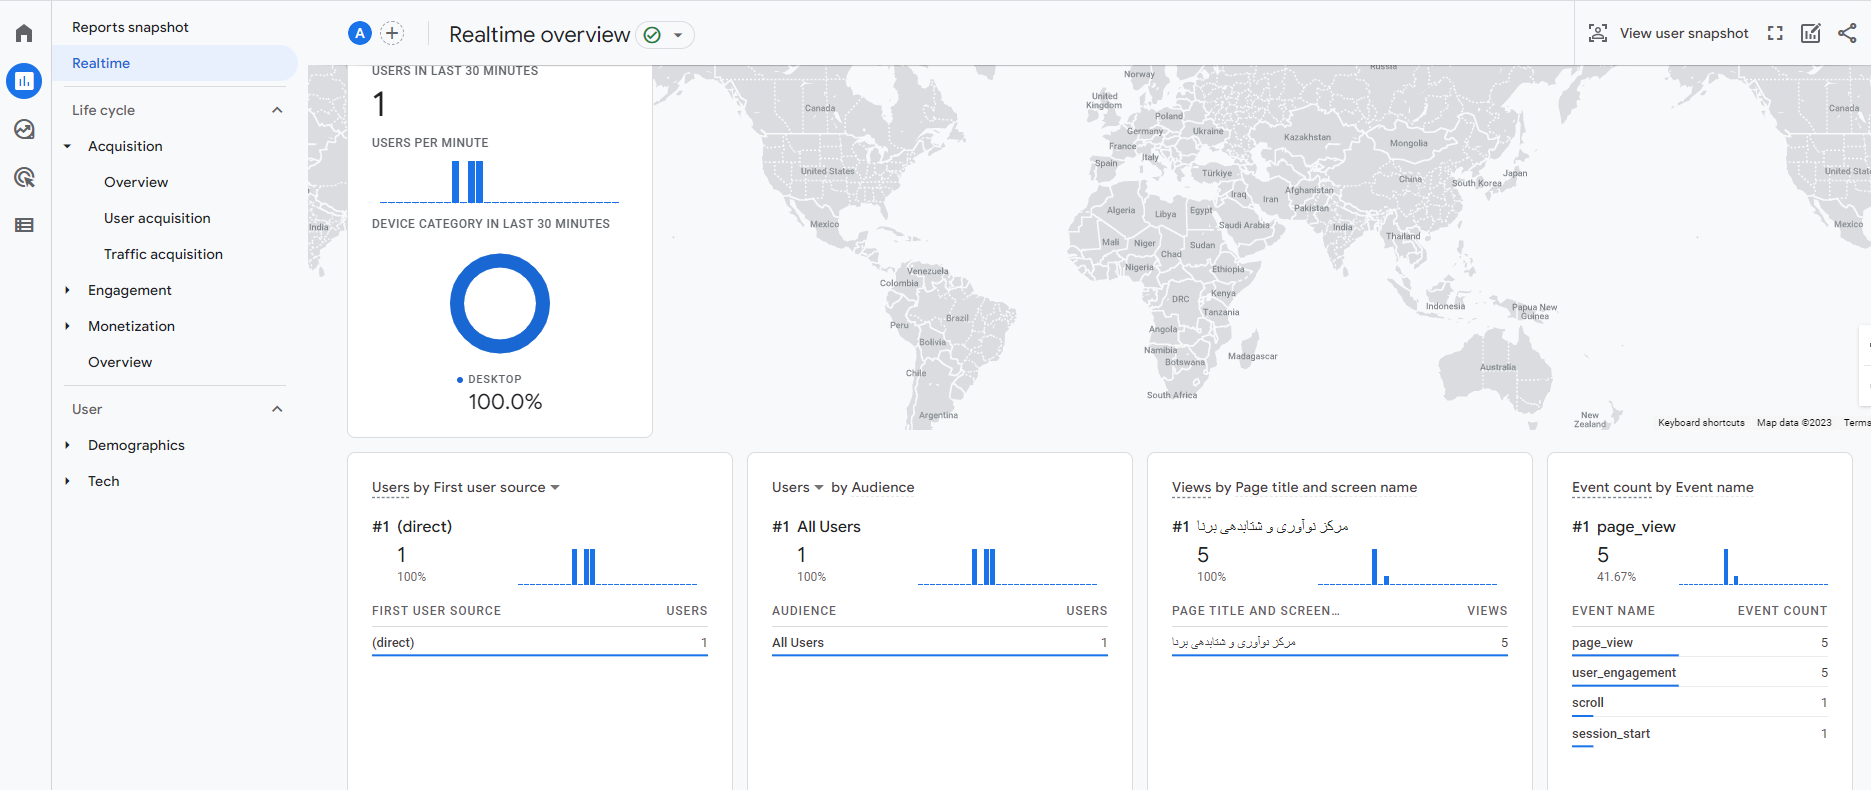Open the customize report icon

click(1811, 33)
